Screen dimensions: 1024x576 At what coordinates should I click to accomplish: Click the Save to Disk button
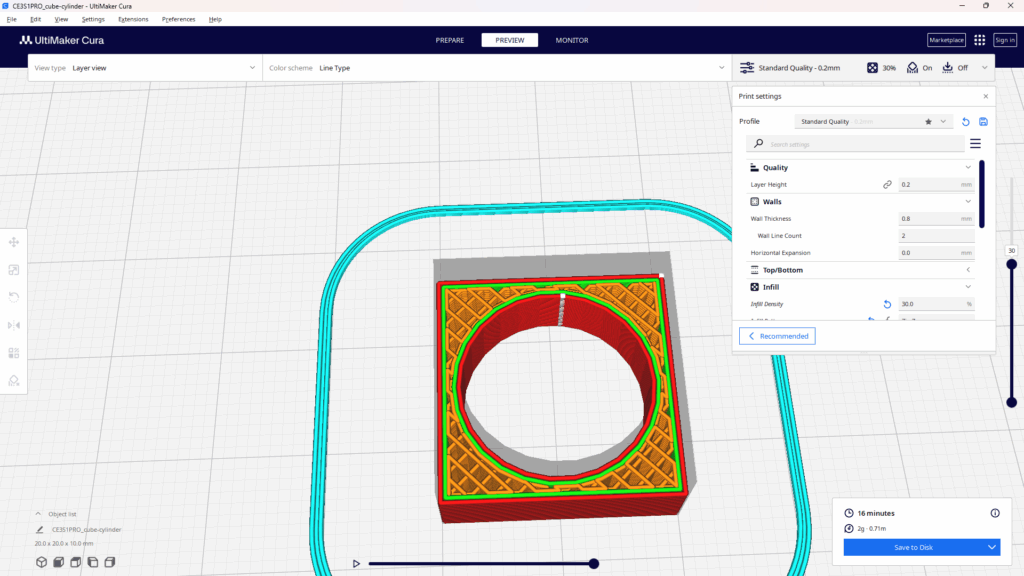pos(913,547)
